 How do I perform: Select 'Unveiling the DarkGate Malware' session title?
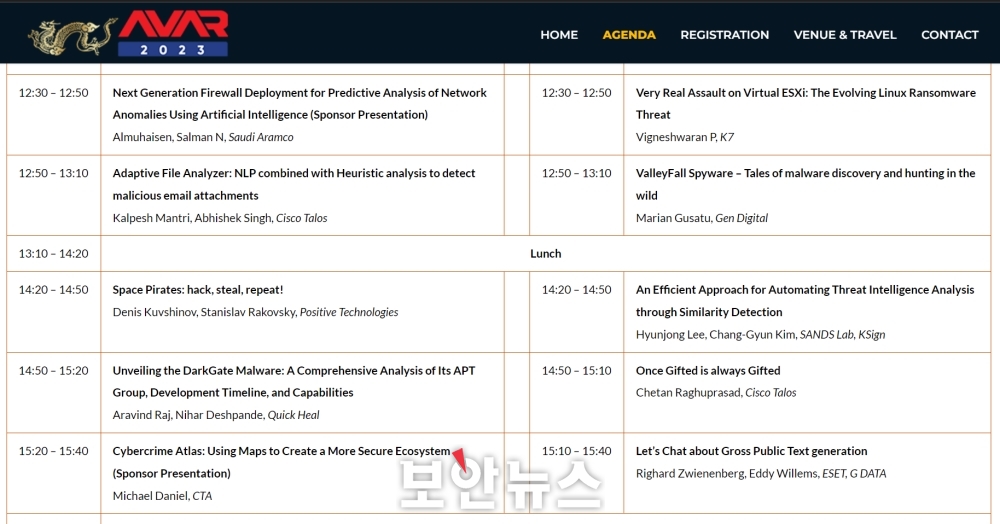(293, 381)
